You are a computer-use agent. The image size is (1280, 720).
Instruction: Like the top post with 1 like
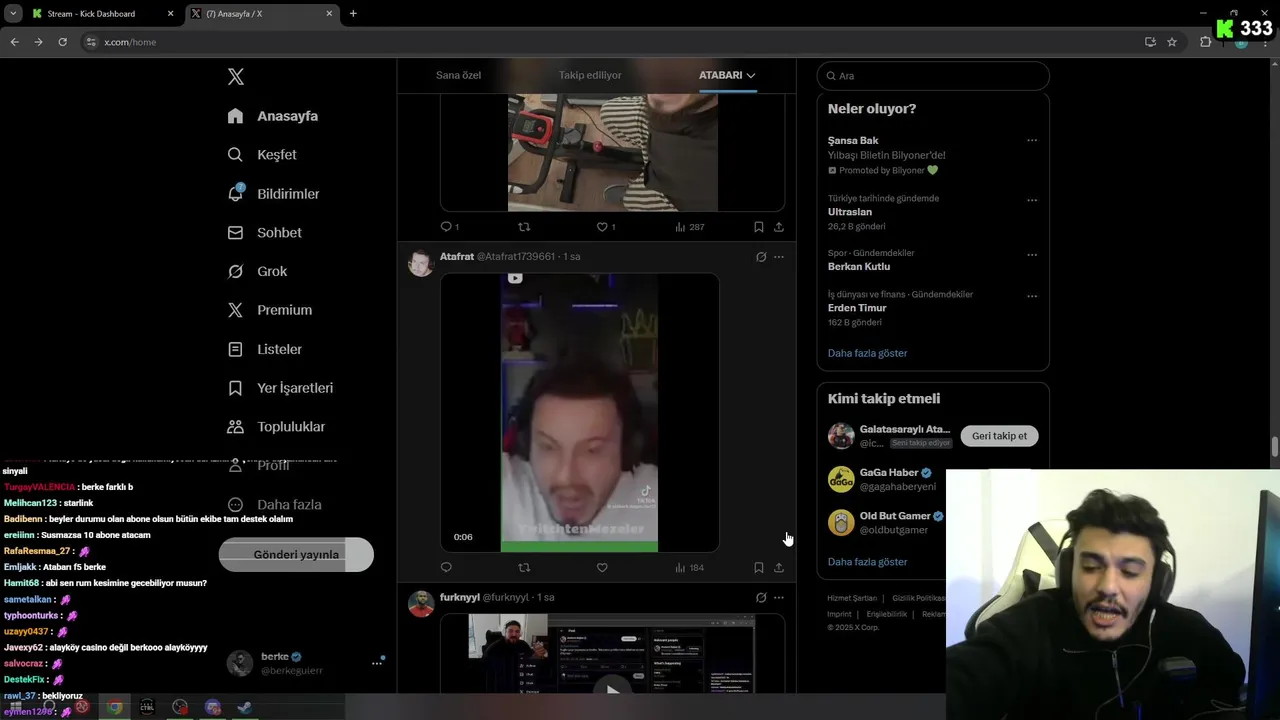(x=605, y=227)
